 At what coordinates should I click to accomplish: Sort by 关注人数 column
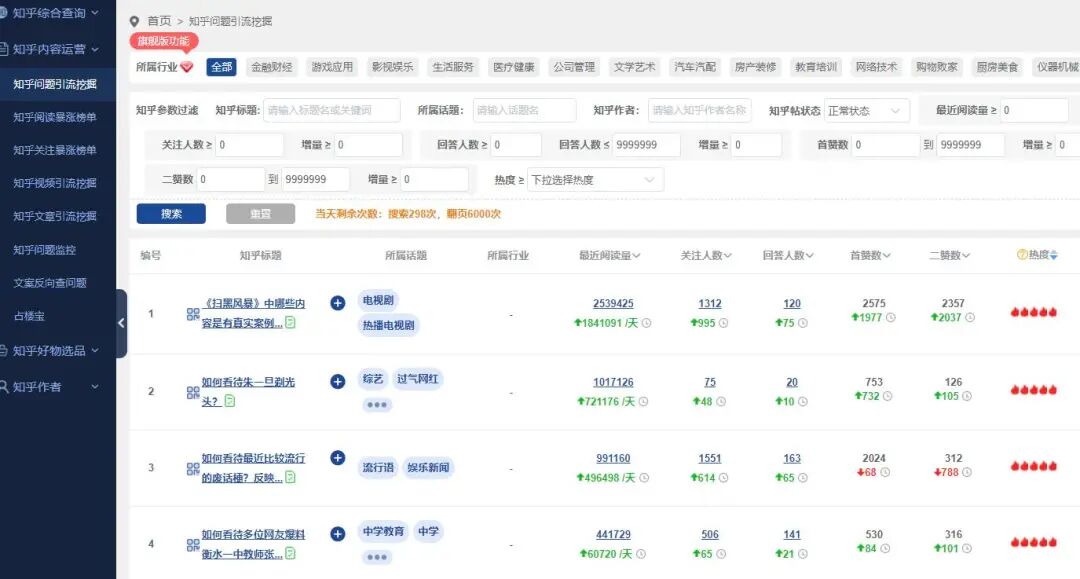(x=706, y=255)
